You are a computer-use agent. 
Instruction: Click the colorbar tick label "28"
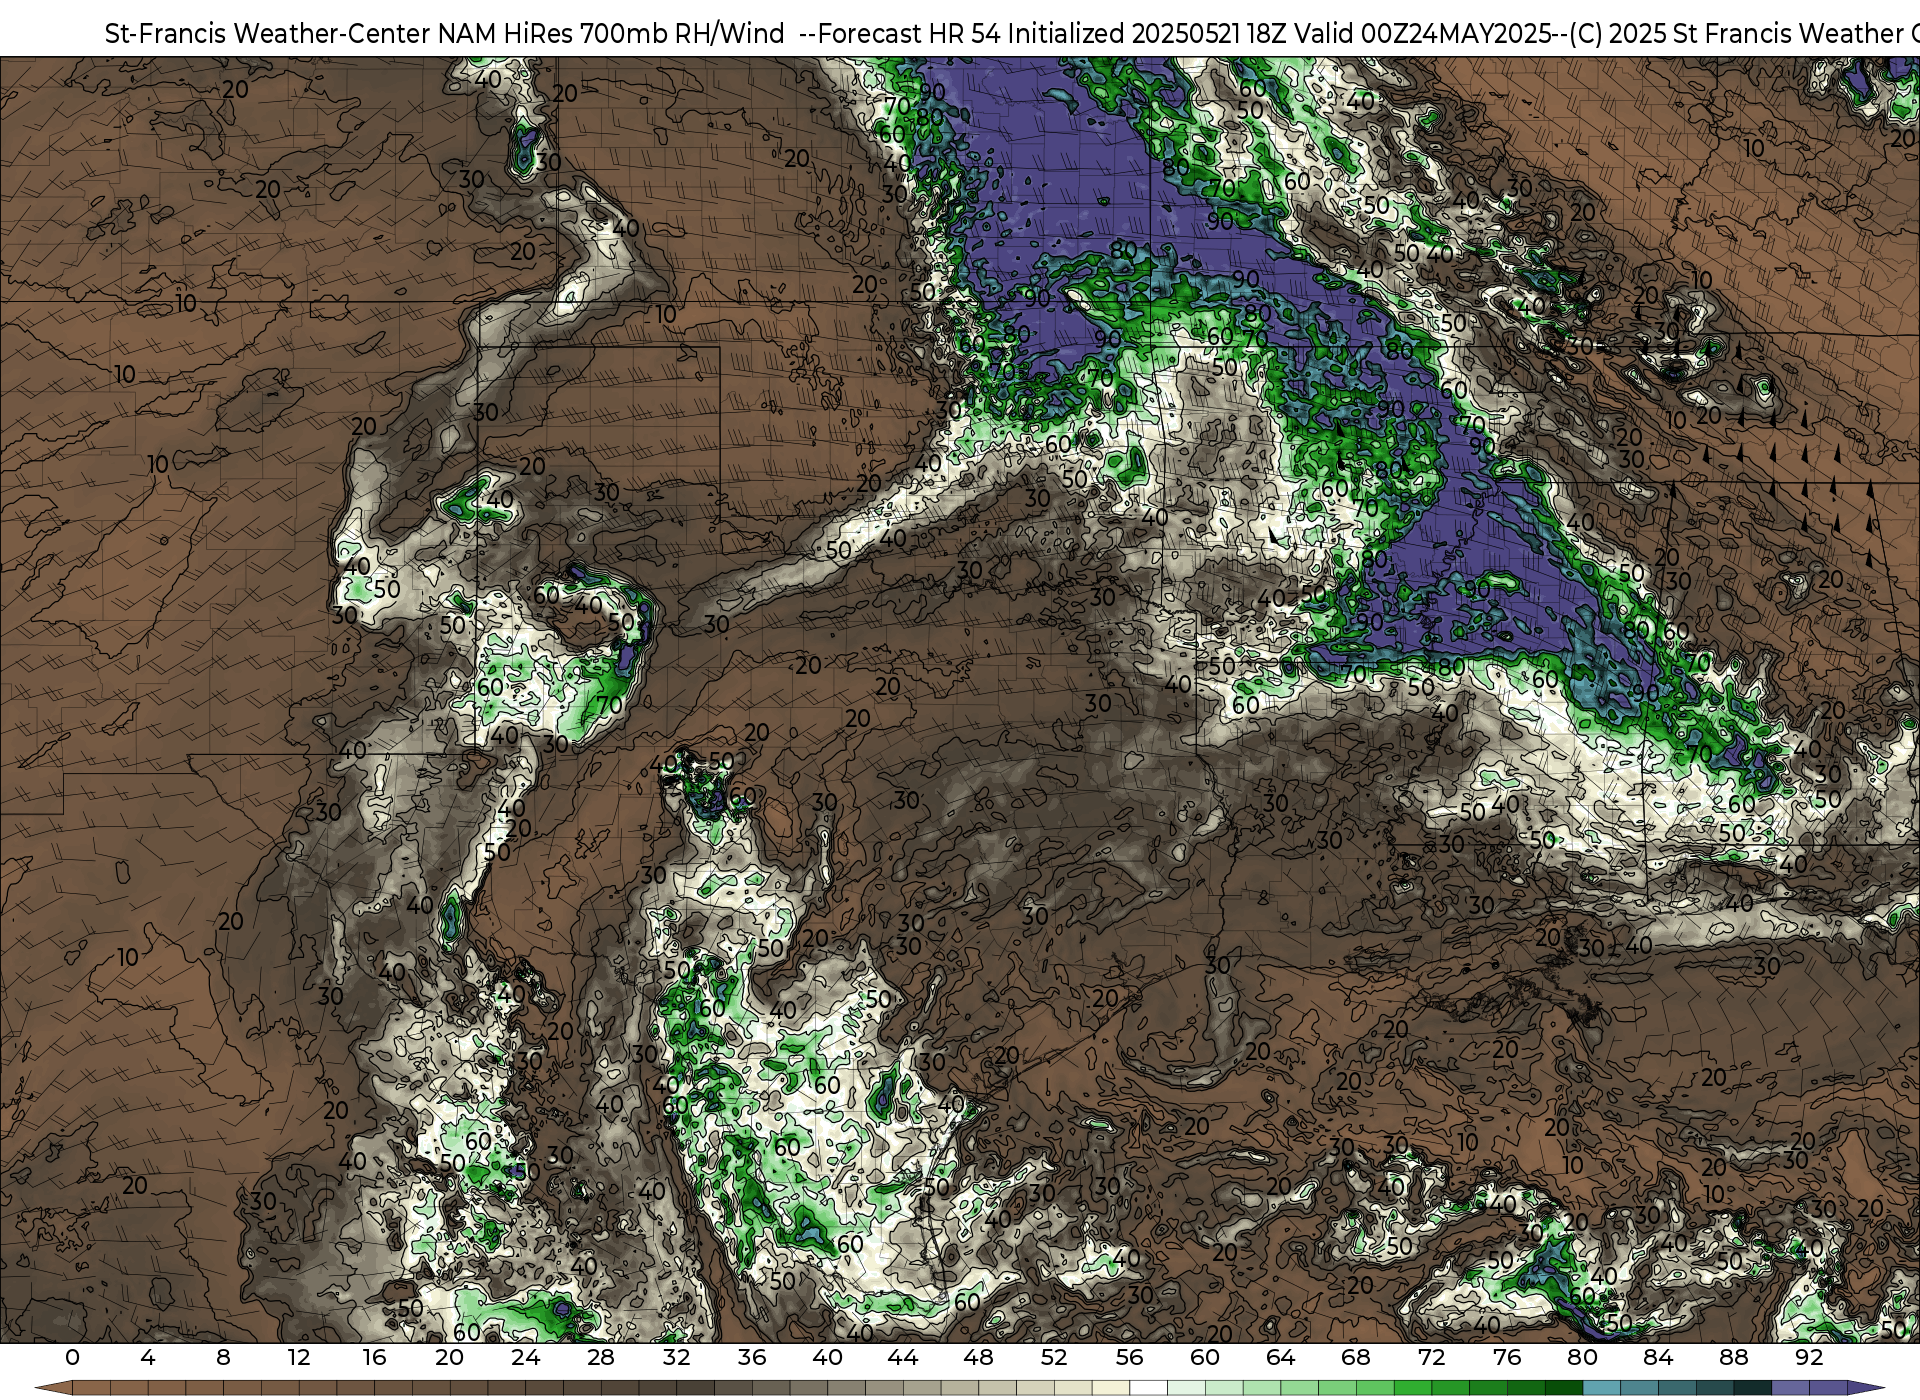point(601,1357)
